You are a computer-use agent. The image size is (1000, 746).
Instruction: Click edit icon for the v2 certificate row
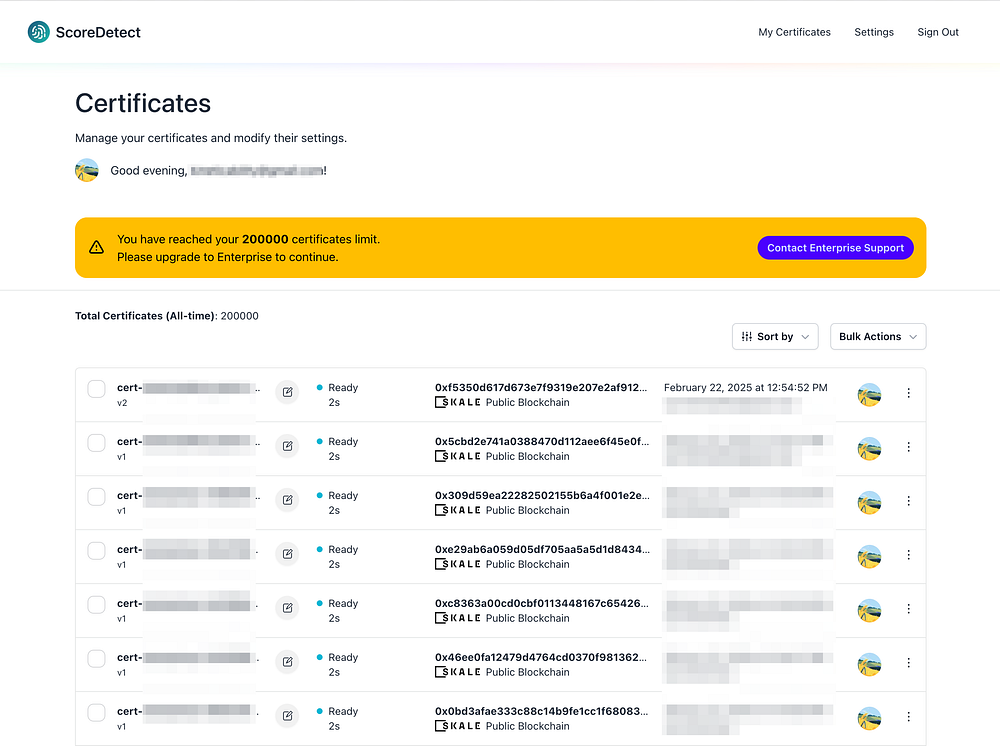(288, 393)
